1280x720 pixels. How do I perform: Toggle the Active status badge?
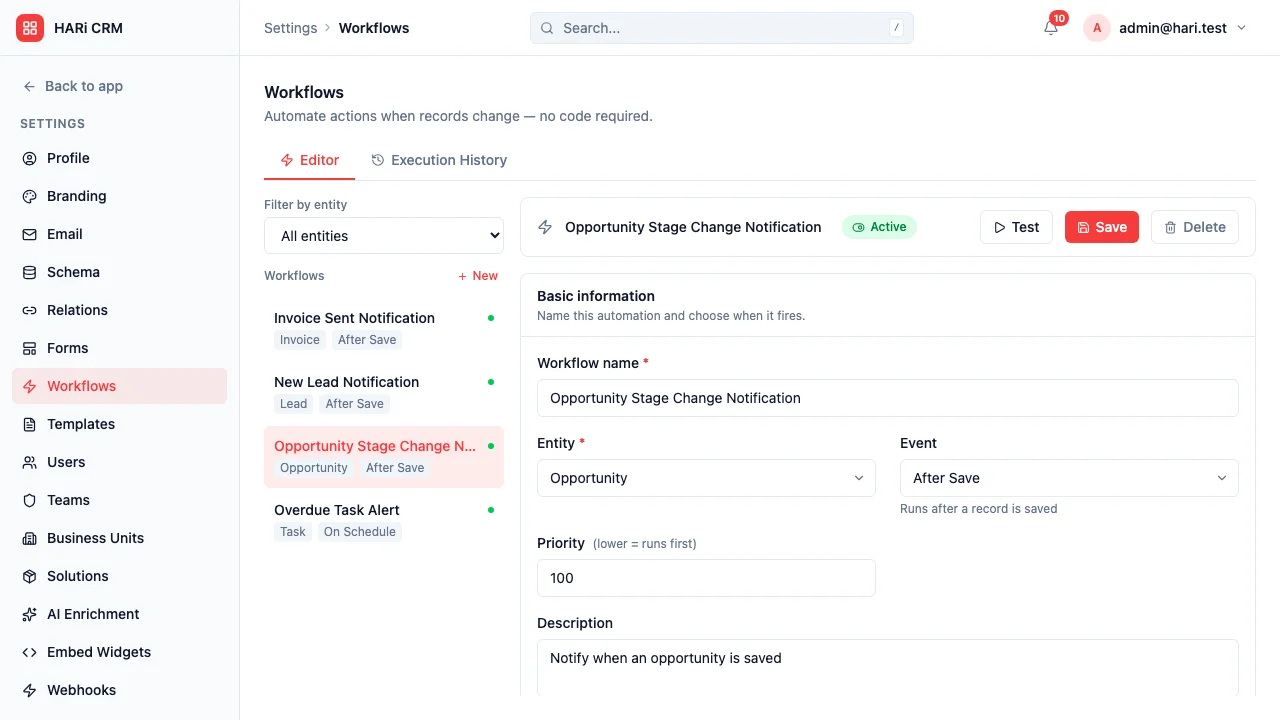pos(879,227)
